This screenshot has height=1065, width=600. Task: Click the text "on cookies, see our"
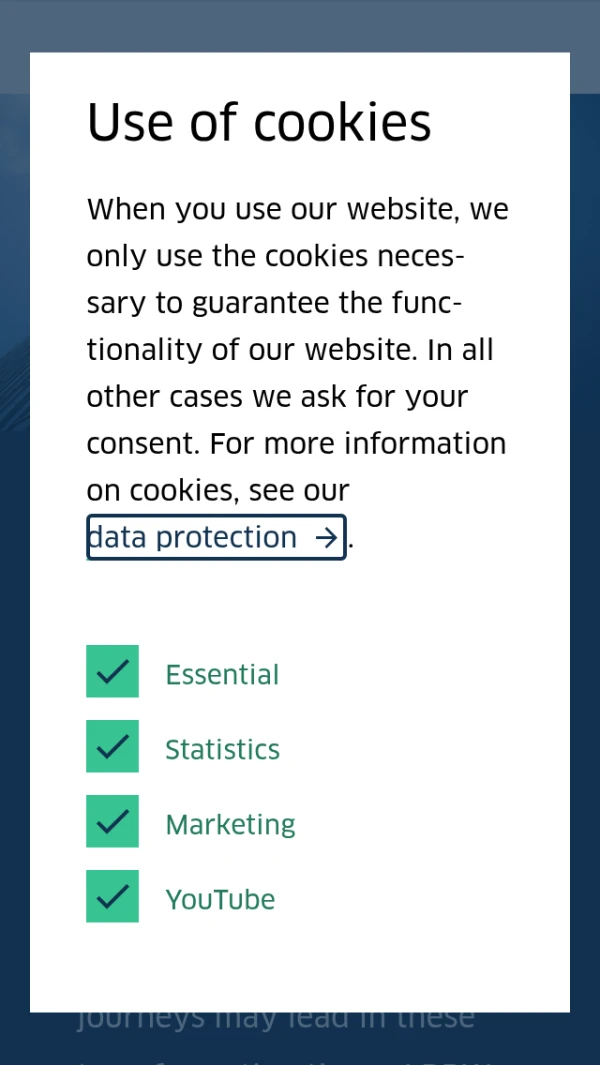click(x=218, y=491)
